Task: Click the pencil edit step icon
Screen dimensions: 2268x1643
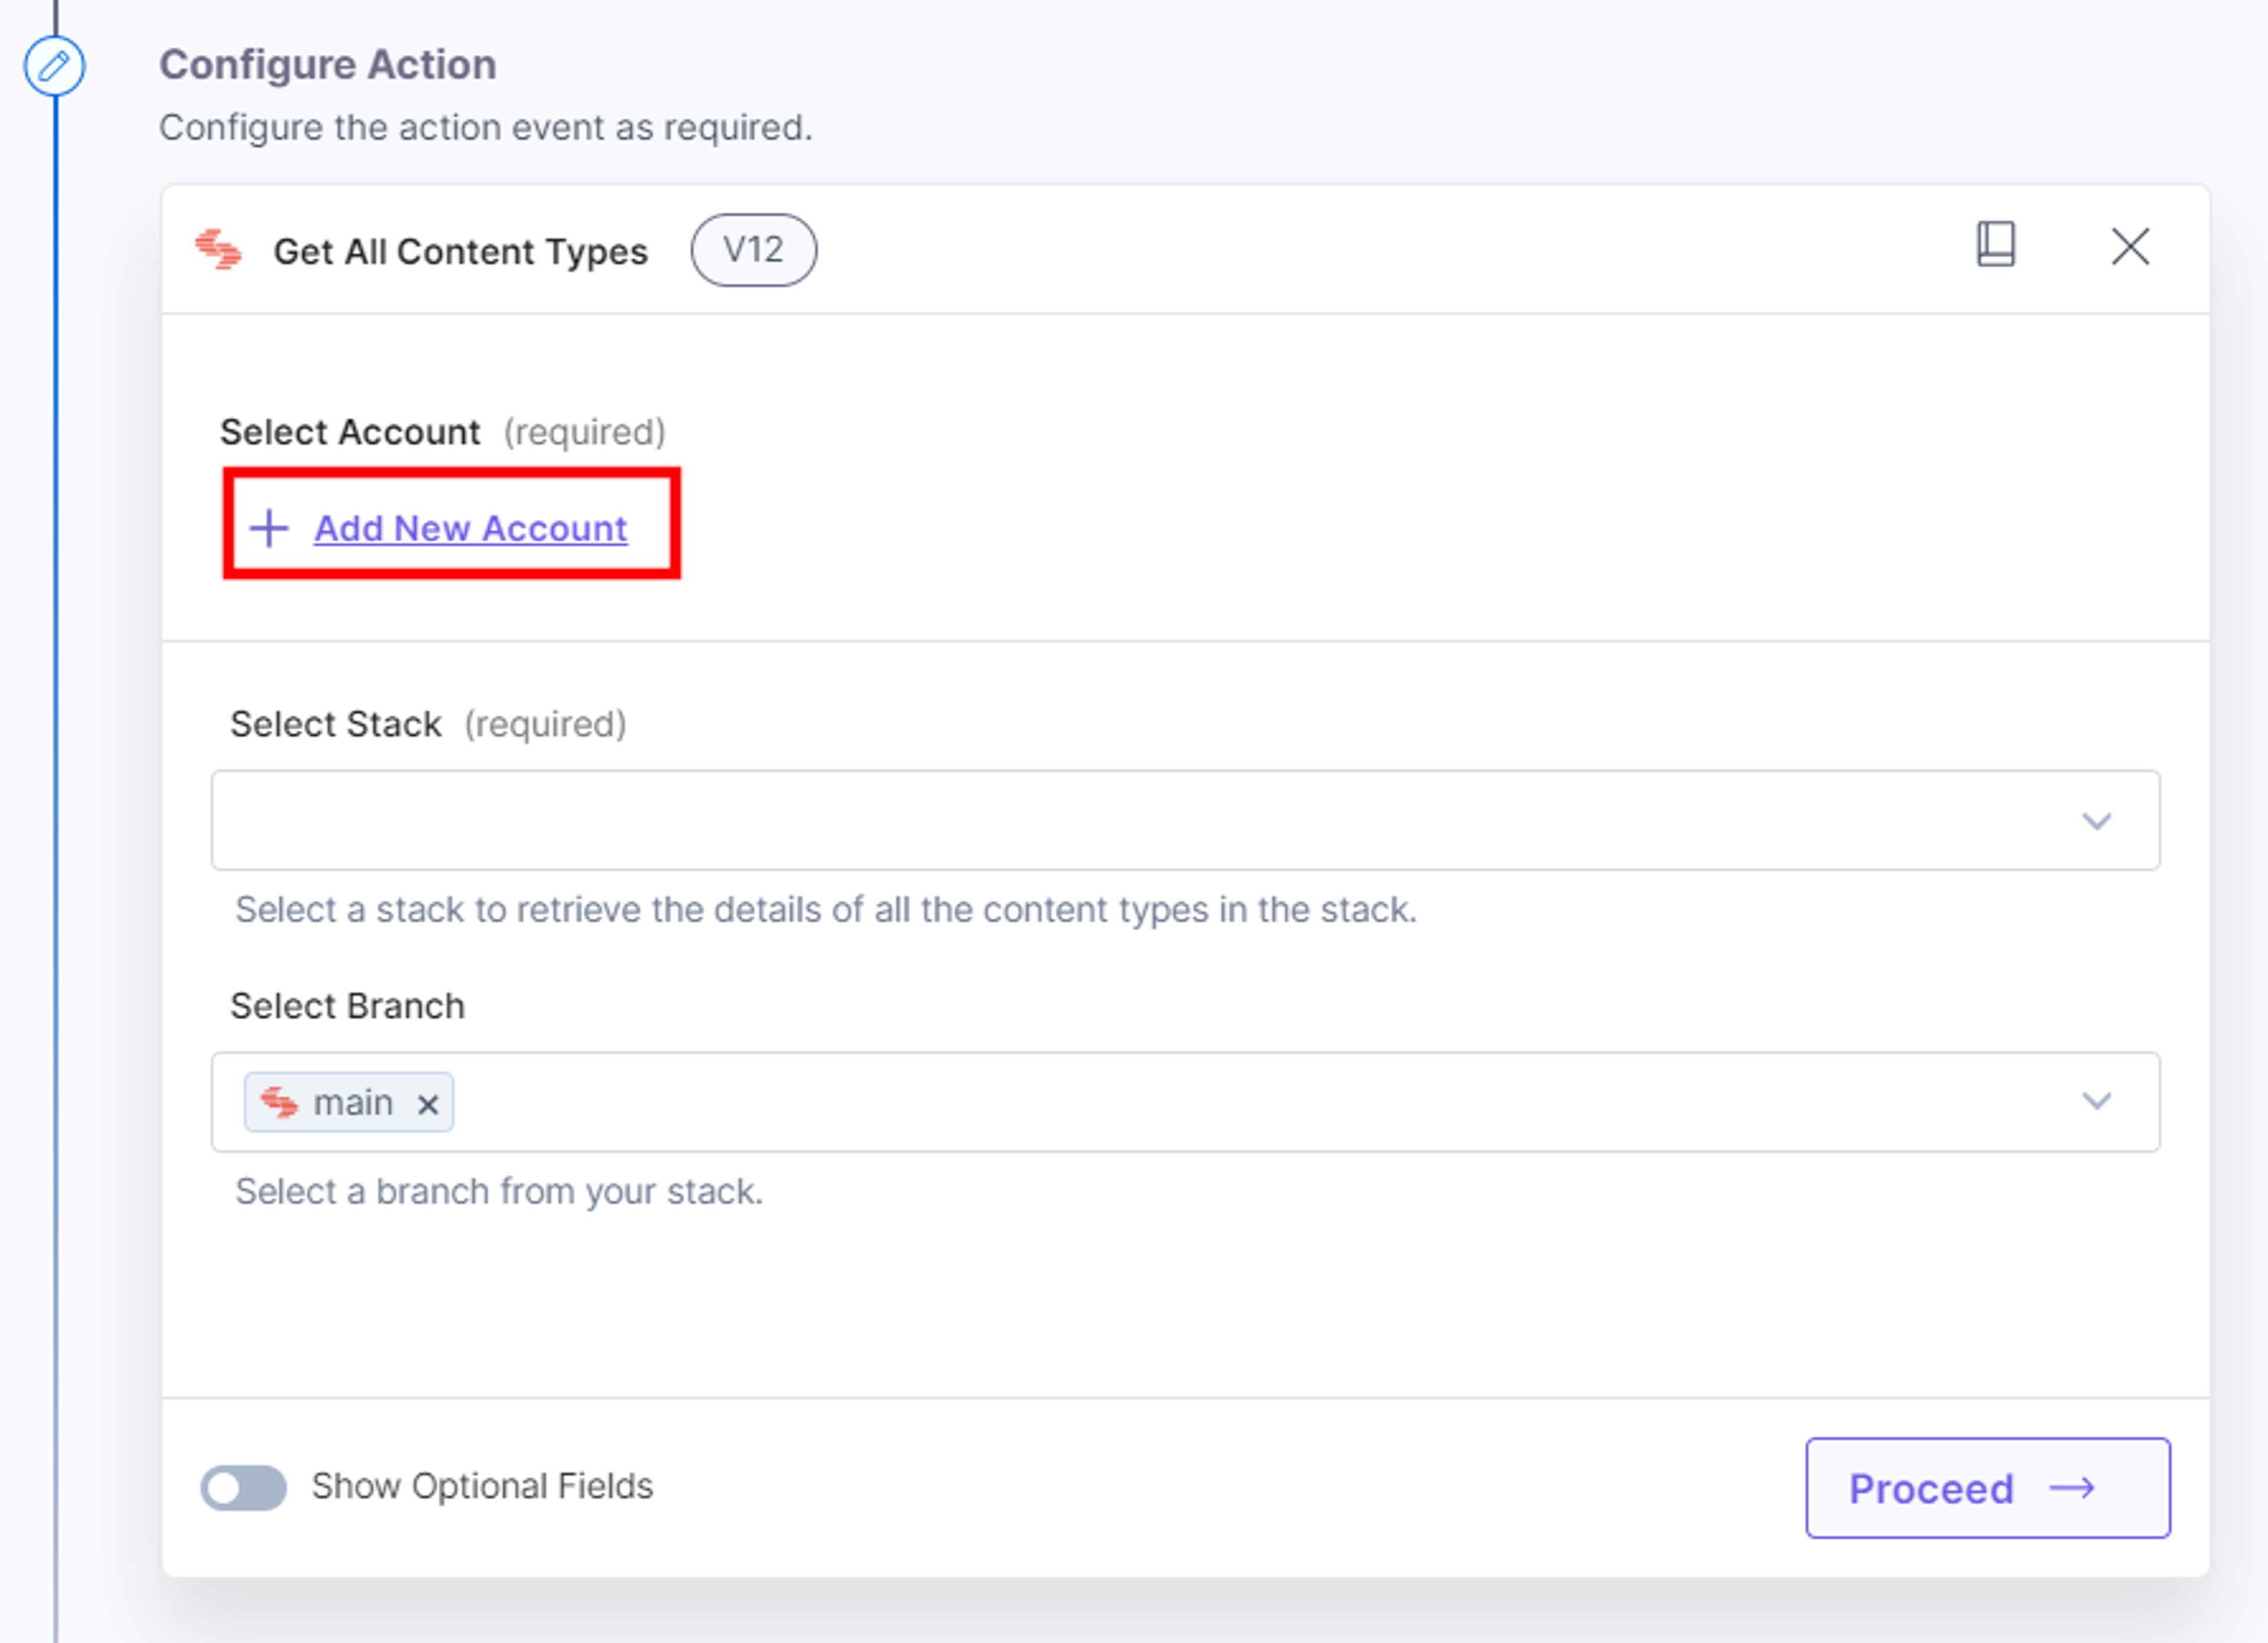Action: 54,67
